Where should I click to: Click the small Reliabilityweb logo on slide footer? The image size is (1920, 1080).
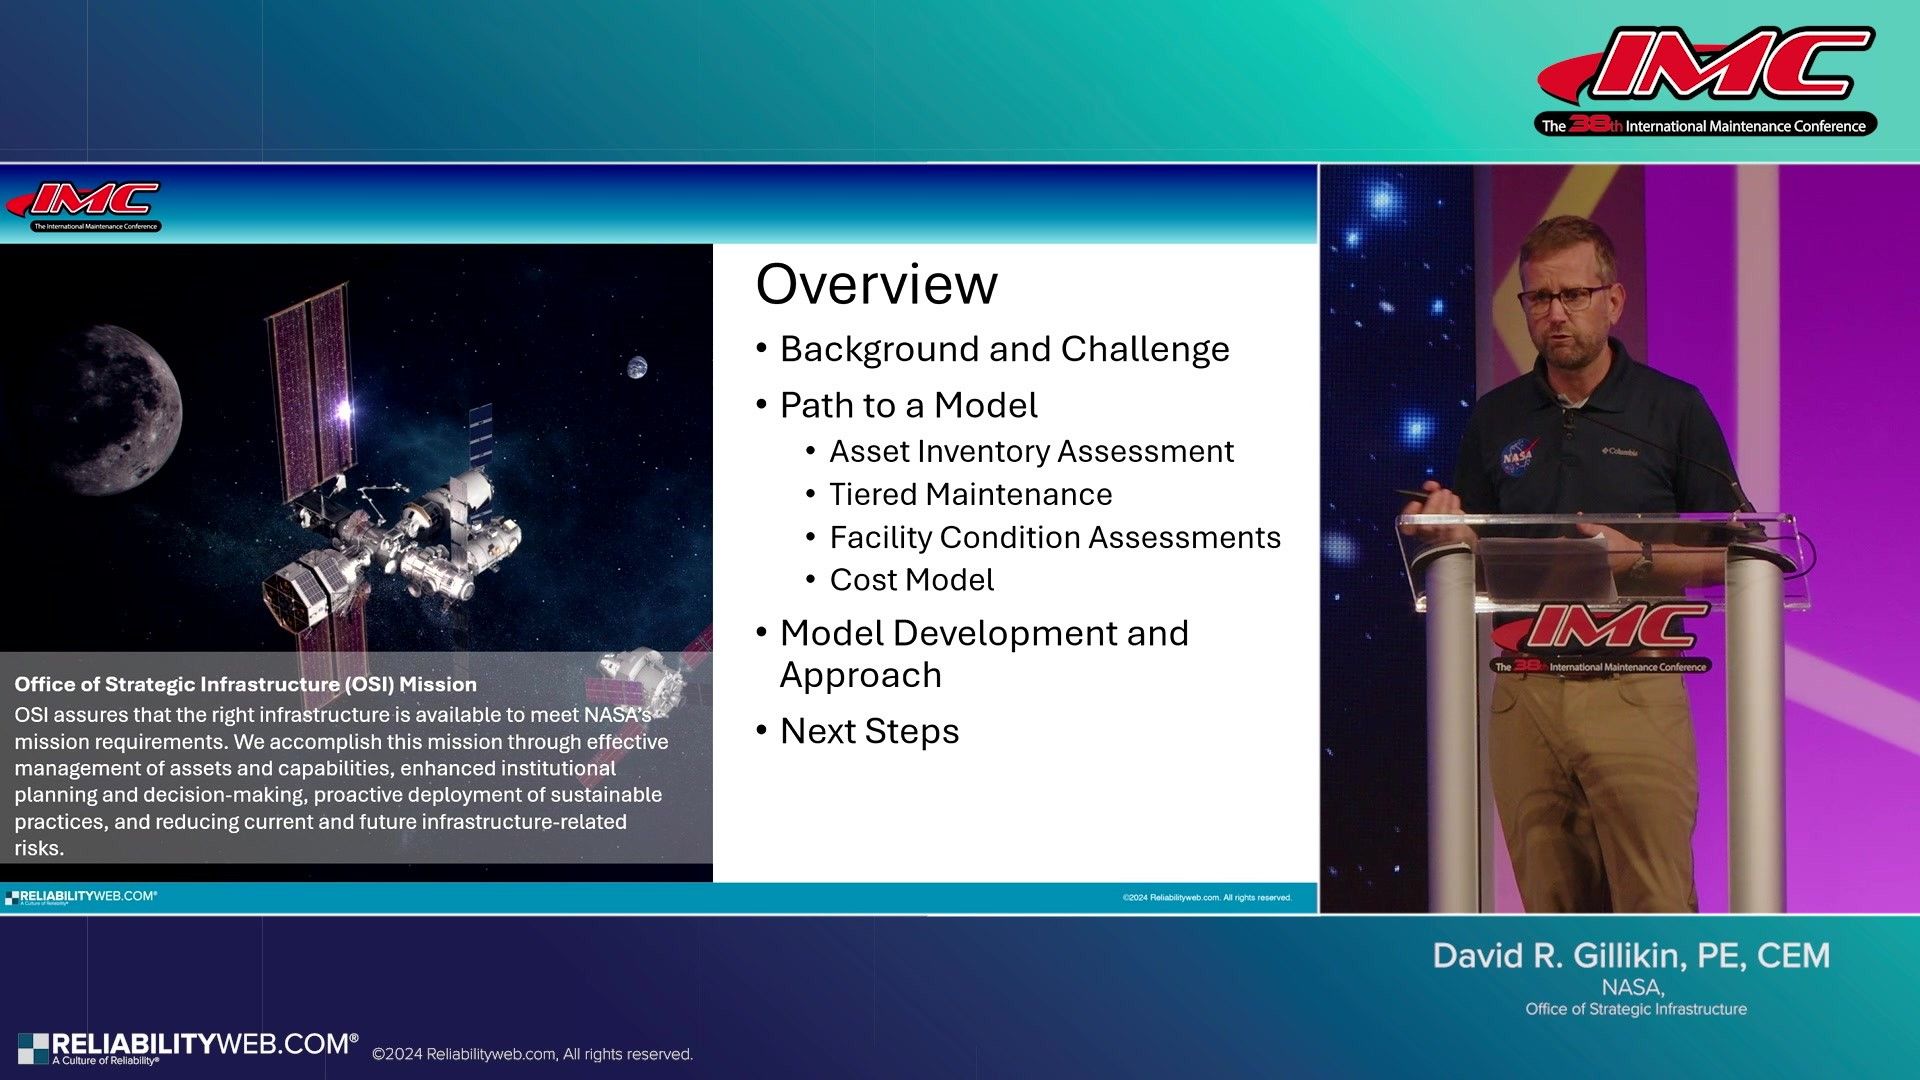point(80,897)
